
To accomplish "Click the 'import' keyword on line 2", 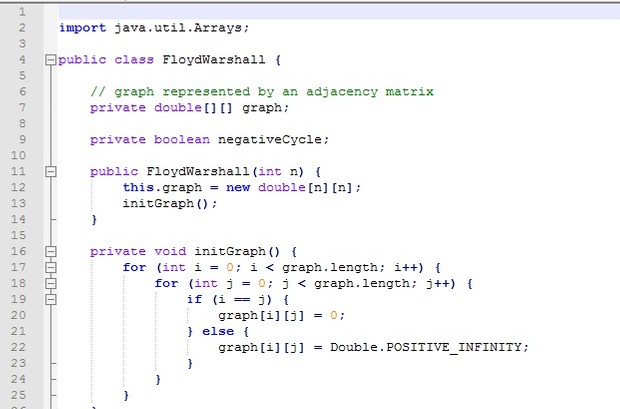I will pyautogui.click(x=83, y=28).
